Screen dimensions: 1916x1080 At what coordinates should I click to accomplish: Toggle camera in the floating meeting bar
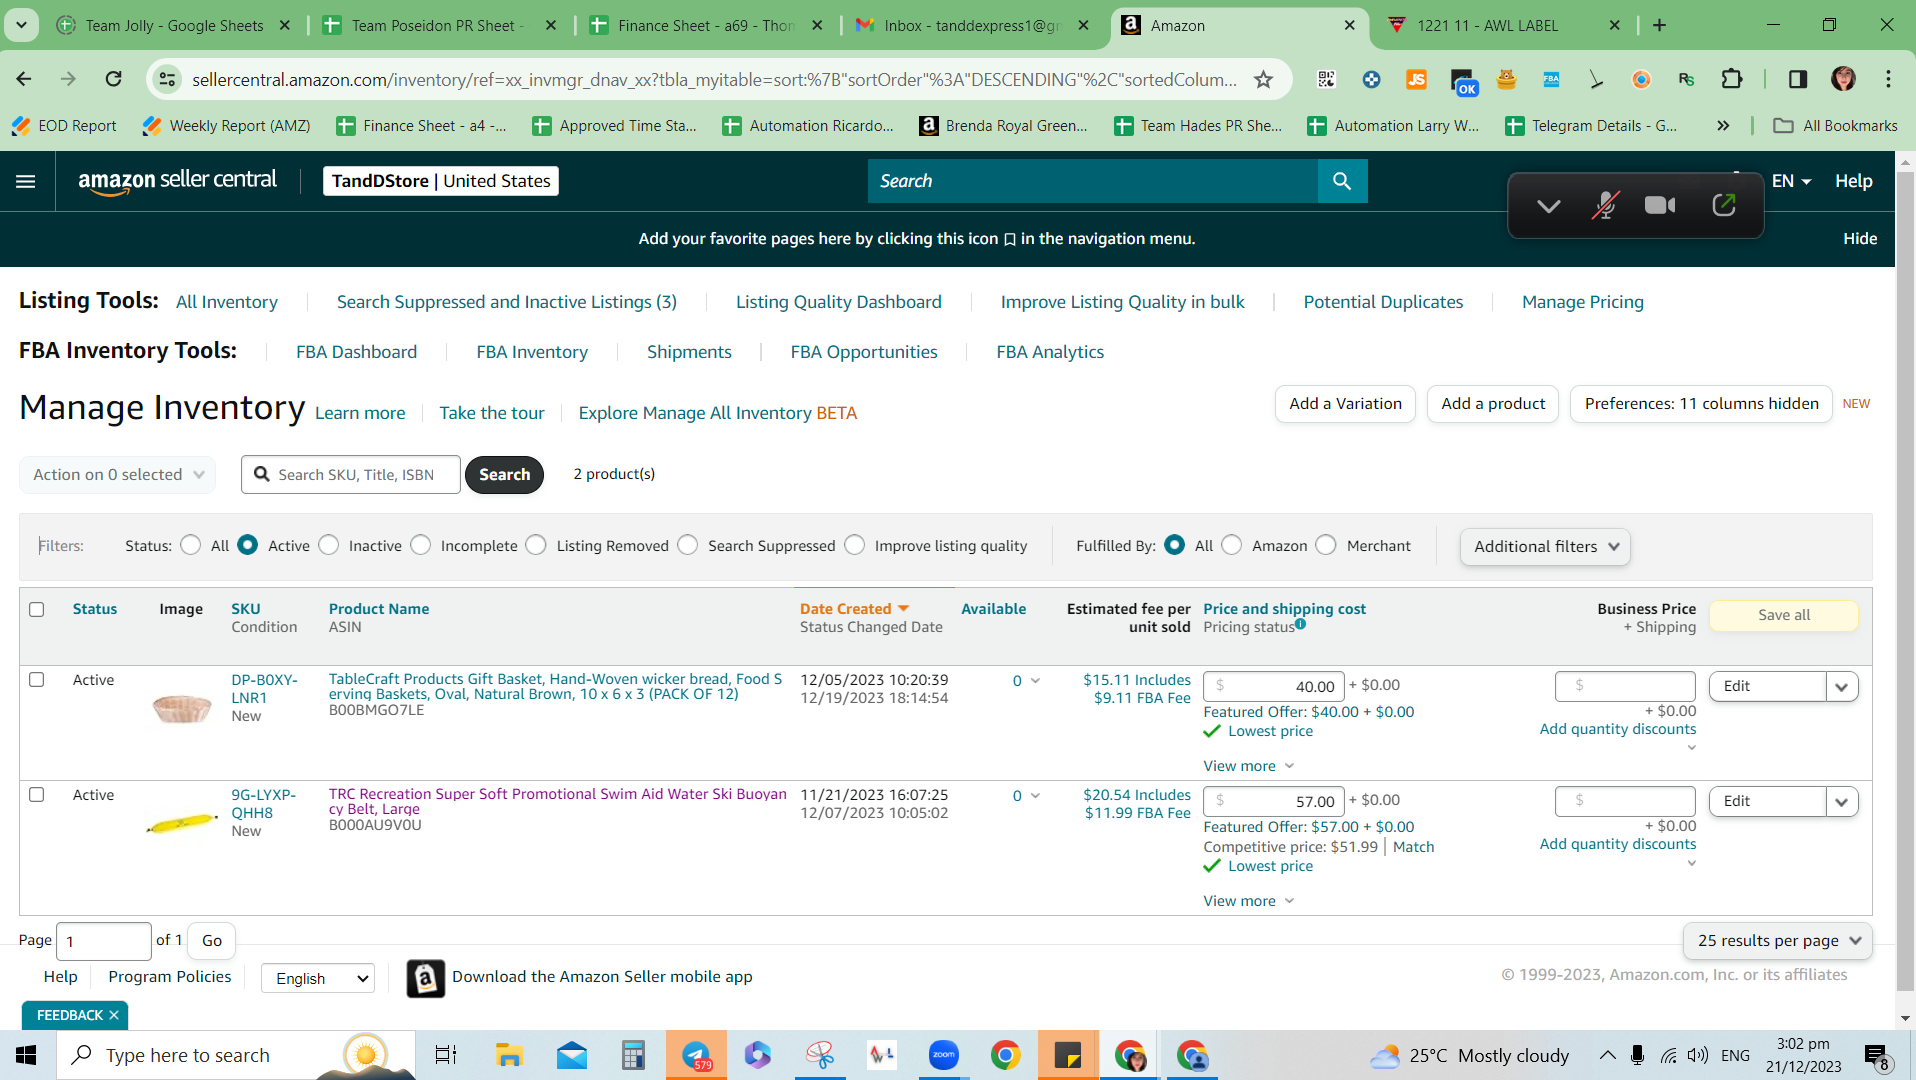(1660, 205)
